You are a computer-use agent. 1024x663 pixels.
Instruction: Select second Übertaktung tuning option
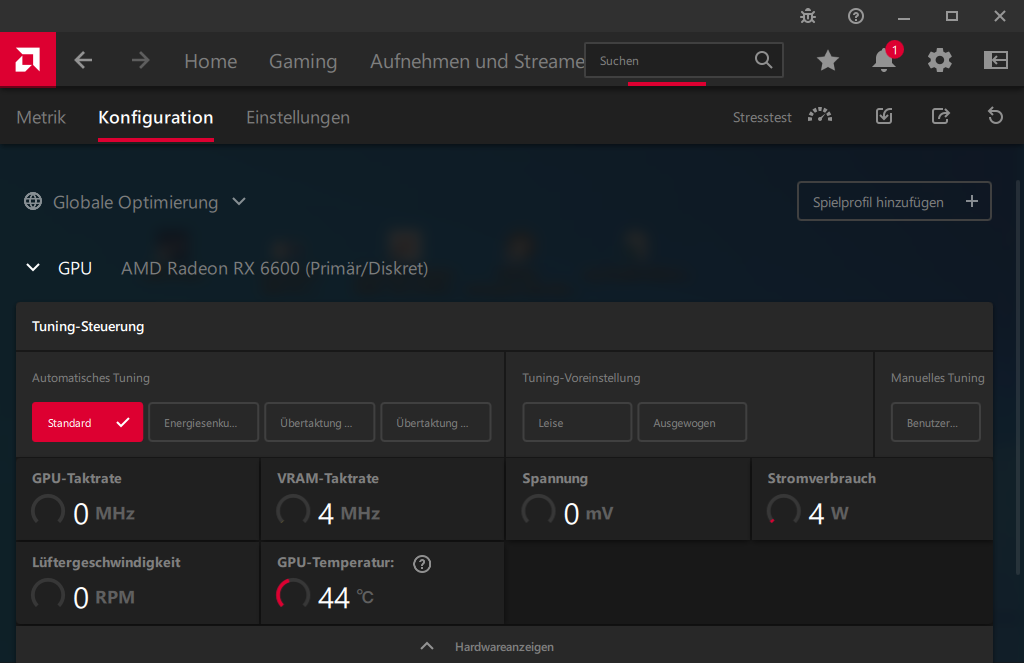436,422
